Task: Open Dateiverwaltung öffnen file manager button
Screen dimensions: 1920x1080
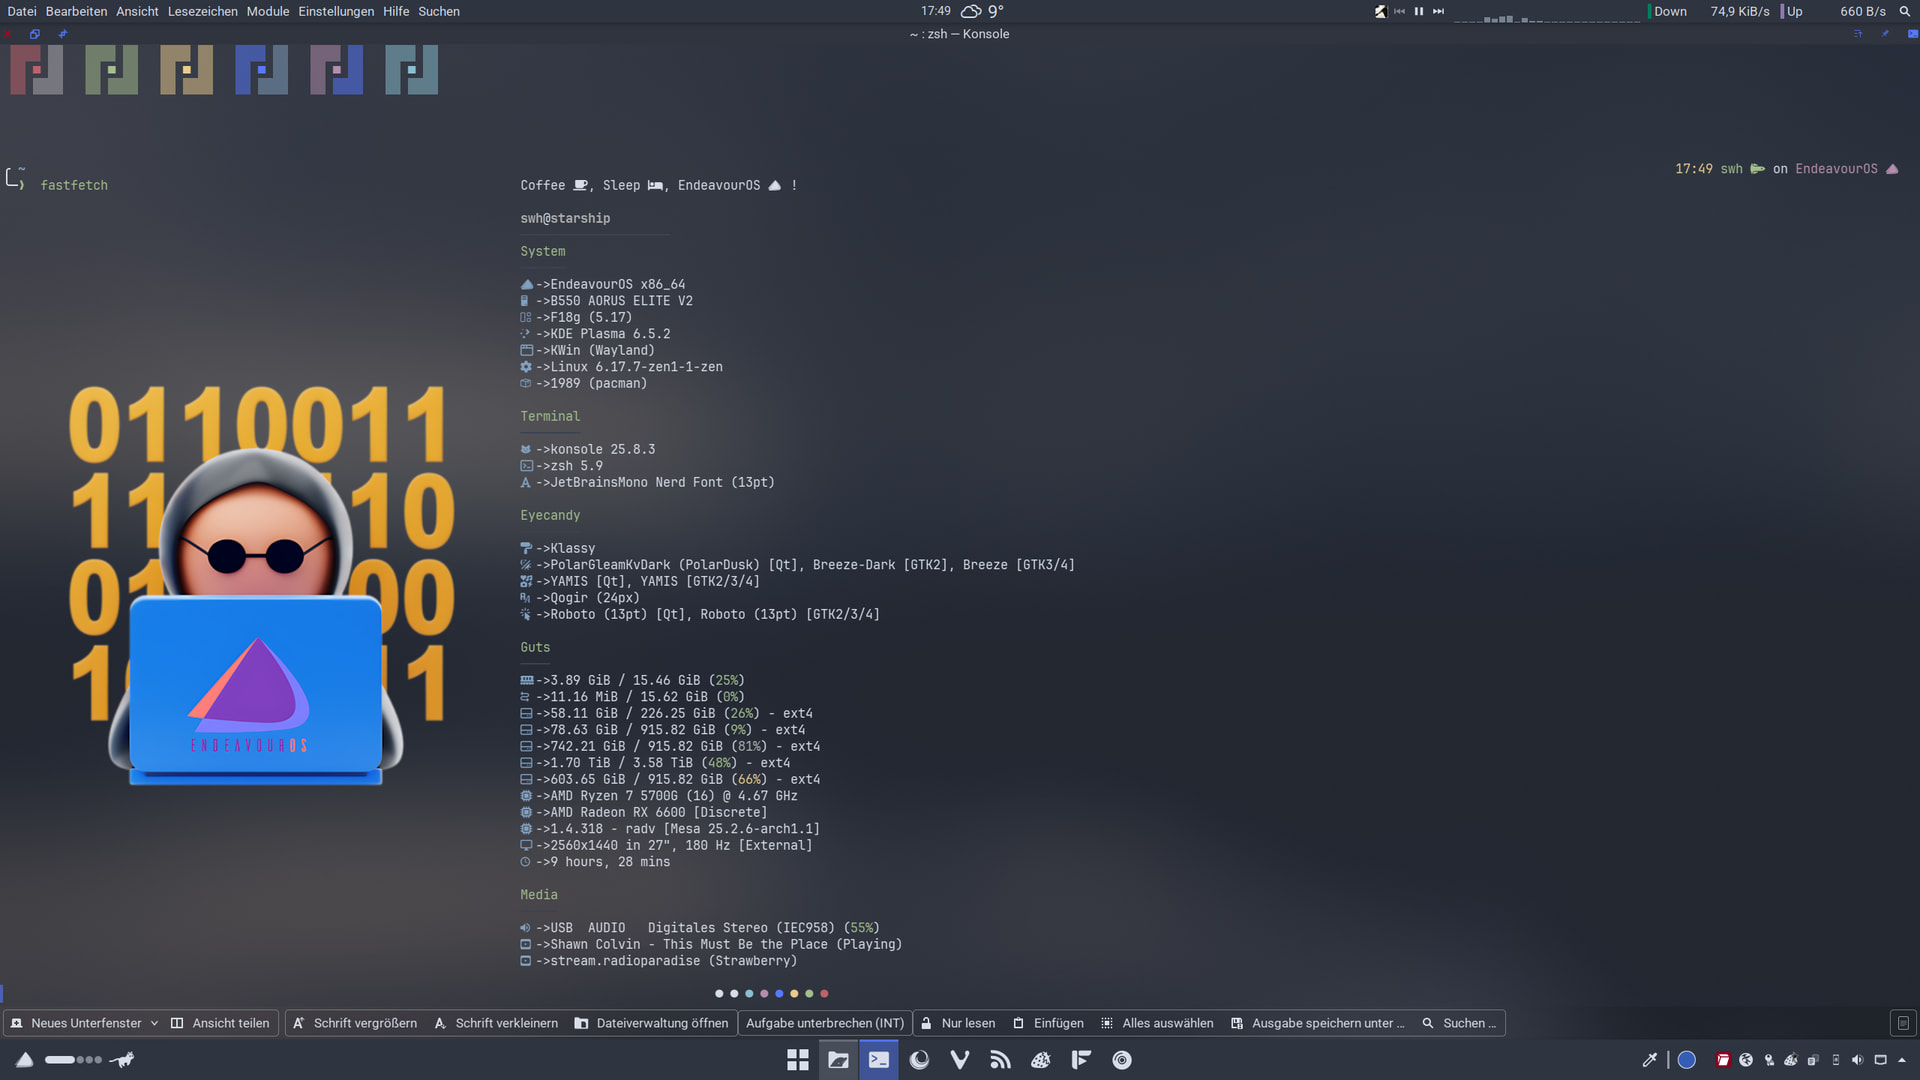Action: (651, 1023)
